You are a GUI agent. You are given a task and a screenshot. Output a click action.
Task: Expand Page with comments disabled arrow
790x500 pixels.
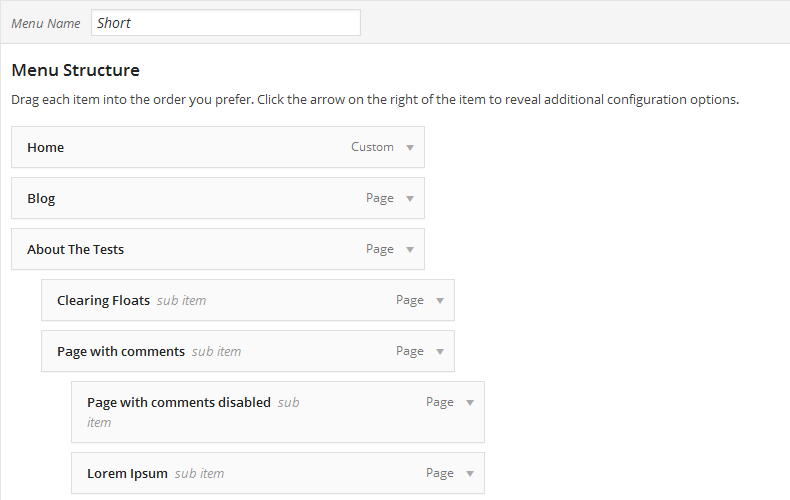coord(470,403)
